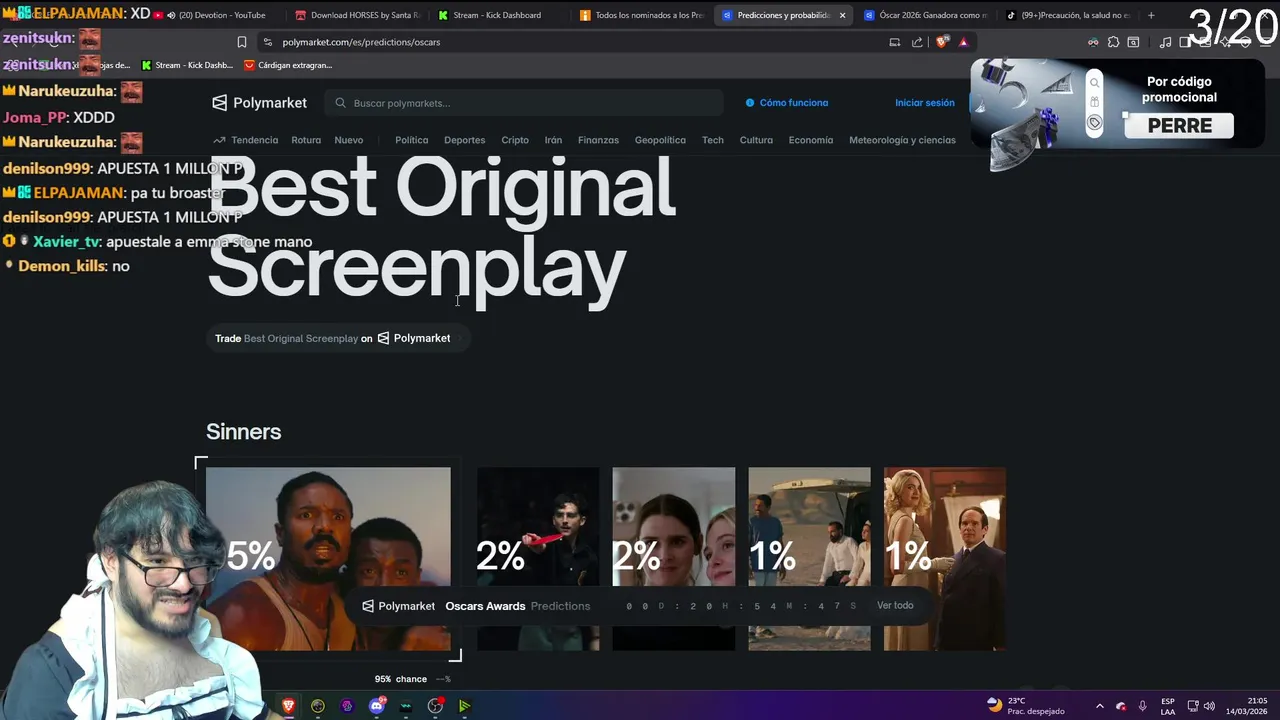Open the Finanzas category

(598, 140)
